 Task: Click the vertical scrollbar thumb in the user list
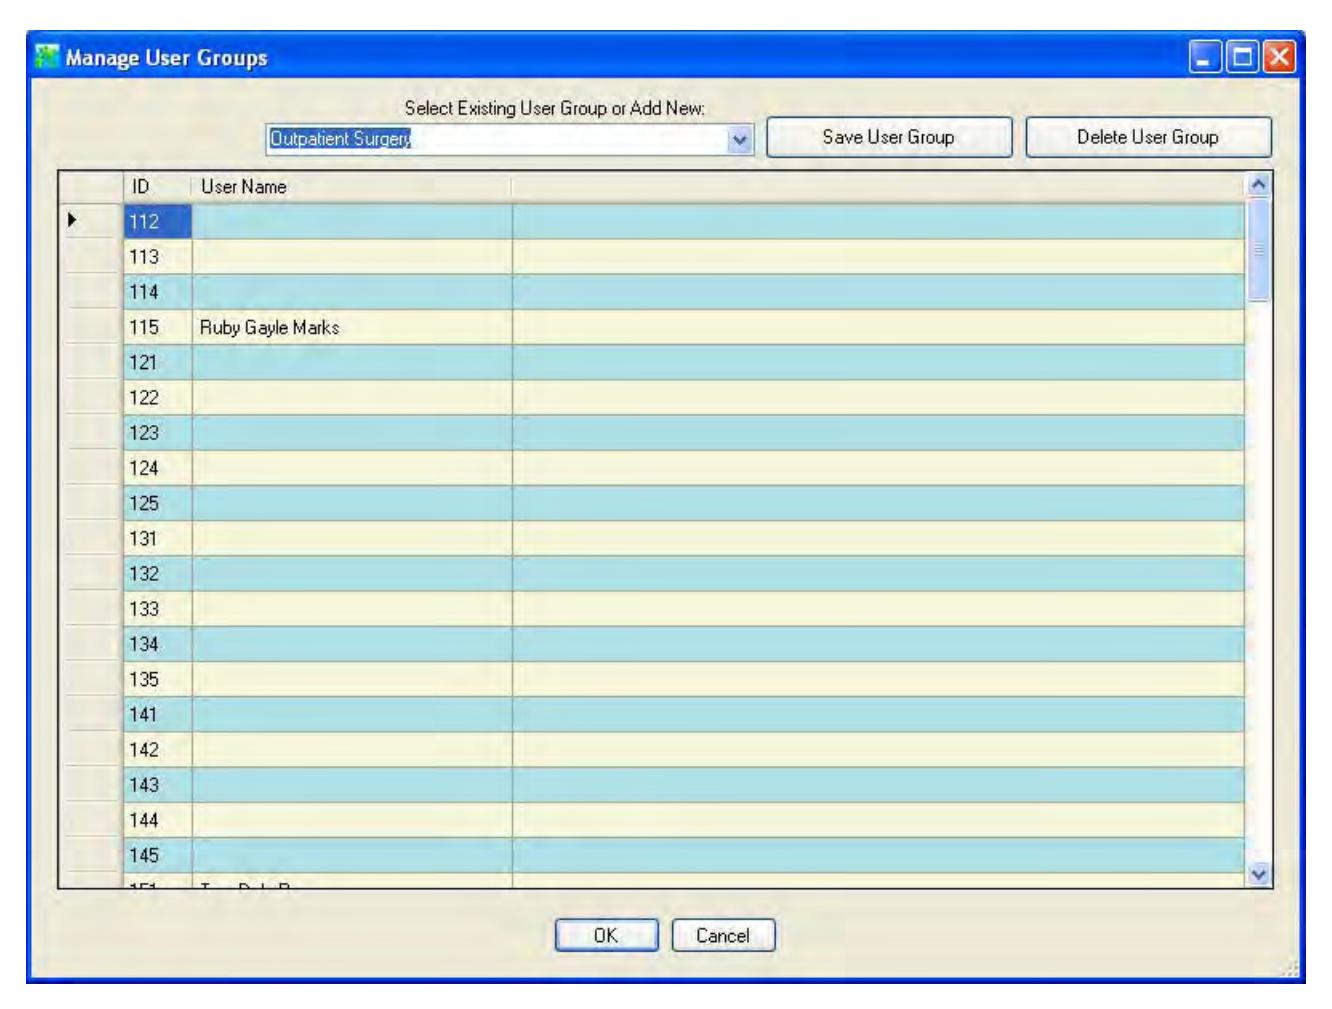pos(1259,249)
